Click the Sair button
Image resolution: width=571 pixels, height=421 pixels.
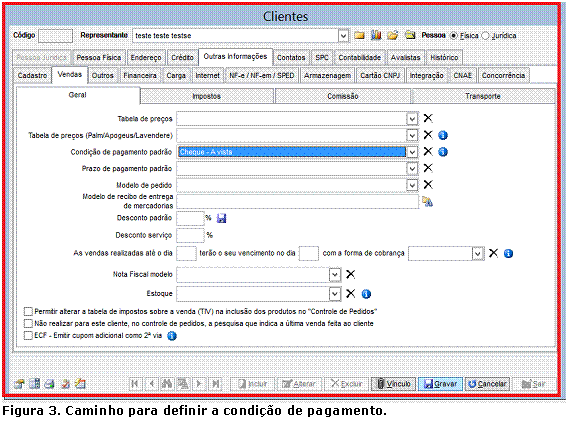coord(534,384)
